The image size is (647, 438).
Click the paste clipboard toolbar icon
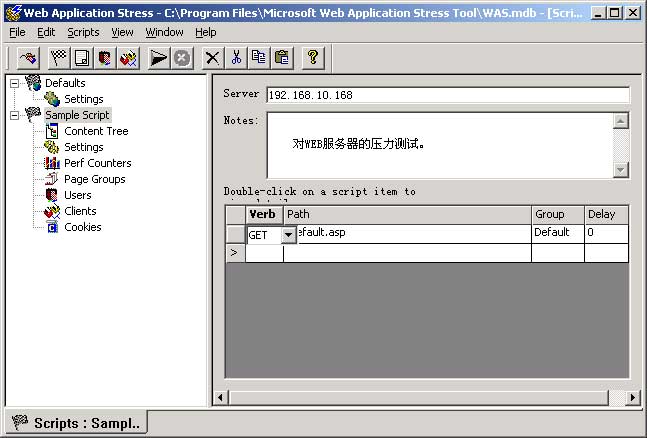click(282, 58)
